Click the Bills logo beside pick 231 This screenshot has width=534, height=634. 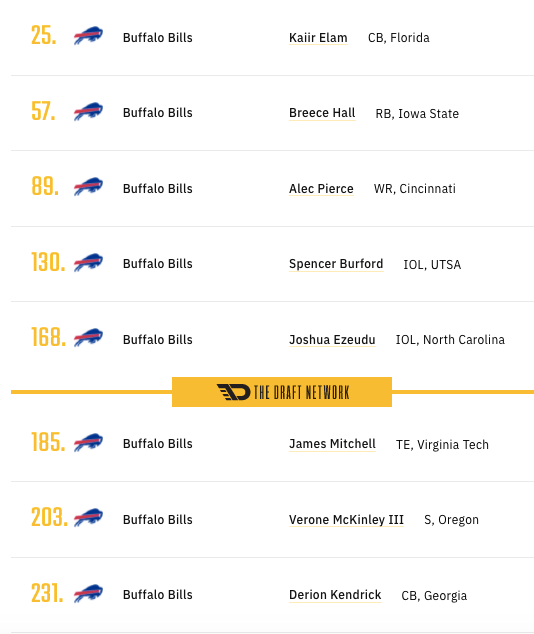tap(88, 593)
